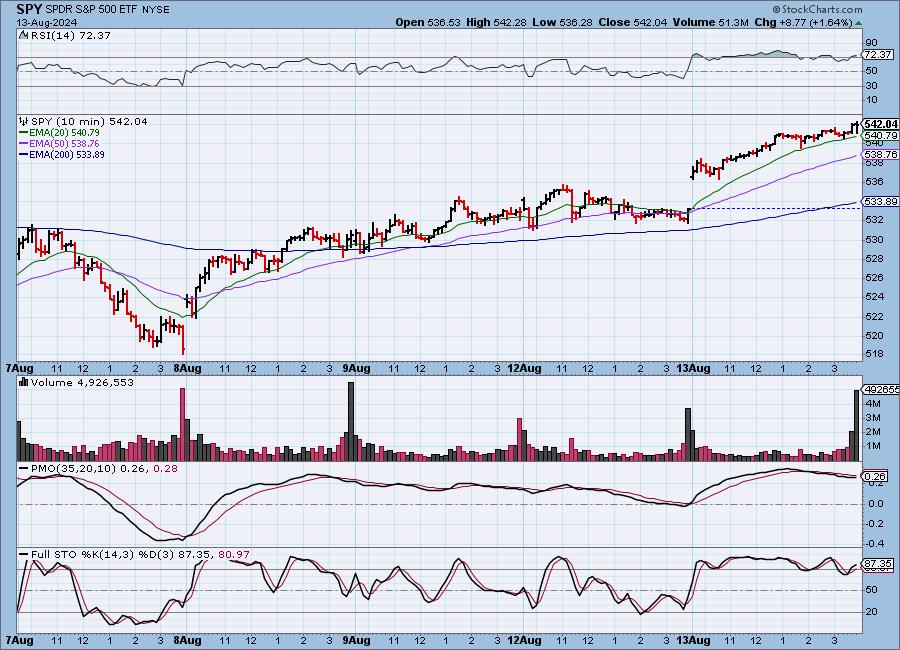Click the green up-triangle after the Chg value
This screenshot has height=650, width=900.
(858, 23)
